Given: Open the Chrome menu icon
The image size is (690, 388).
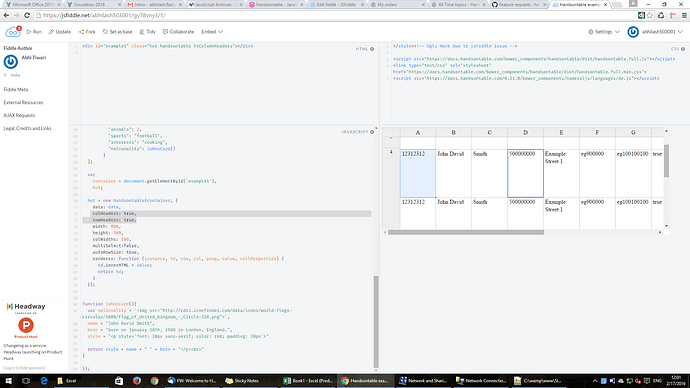Looking at the screenshot, I should pos(684,15).
